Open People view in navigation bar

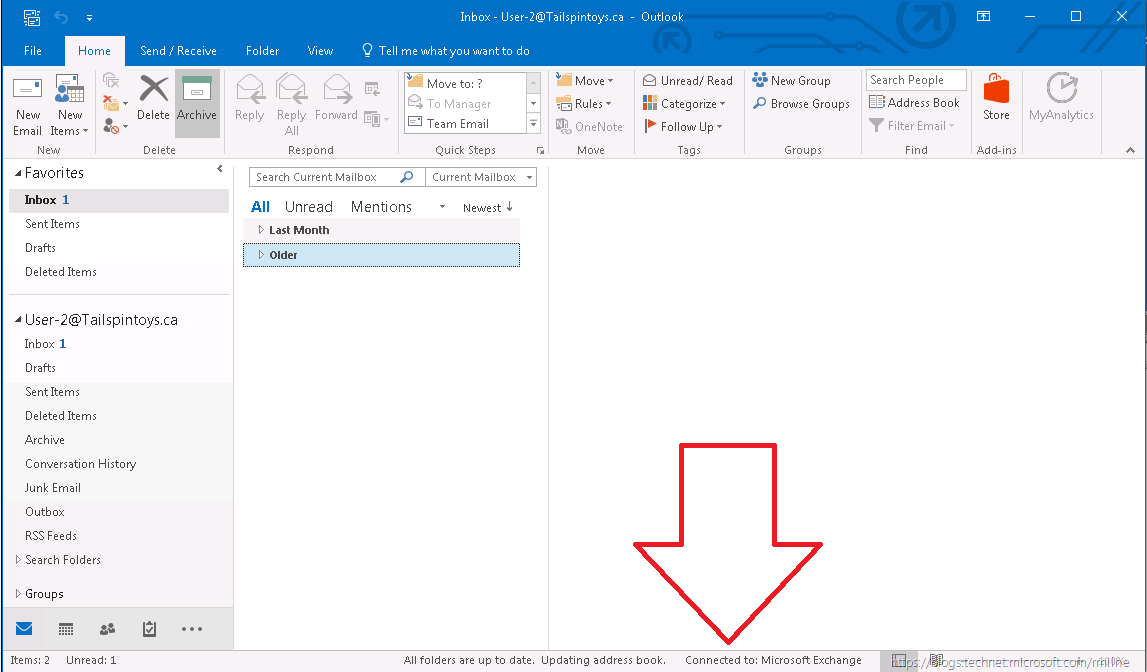click(108, 629)
